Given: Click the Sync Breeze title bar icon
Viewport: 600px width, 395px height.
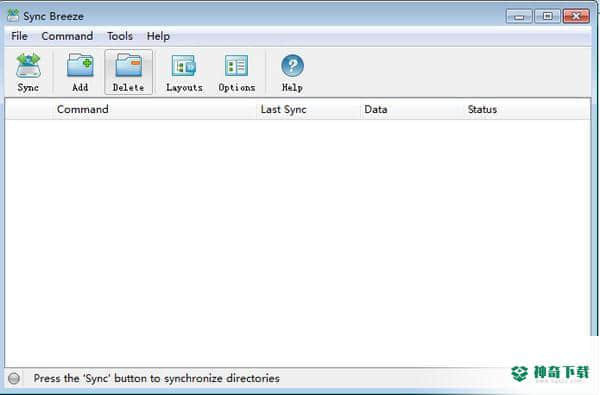Looking at the screenshot, I should (13, 16).
